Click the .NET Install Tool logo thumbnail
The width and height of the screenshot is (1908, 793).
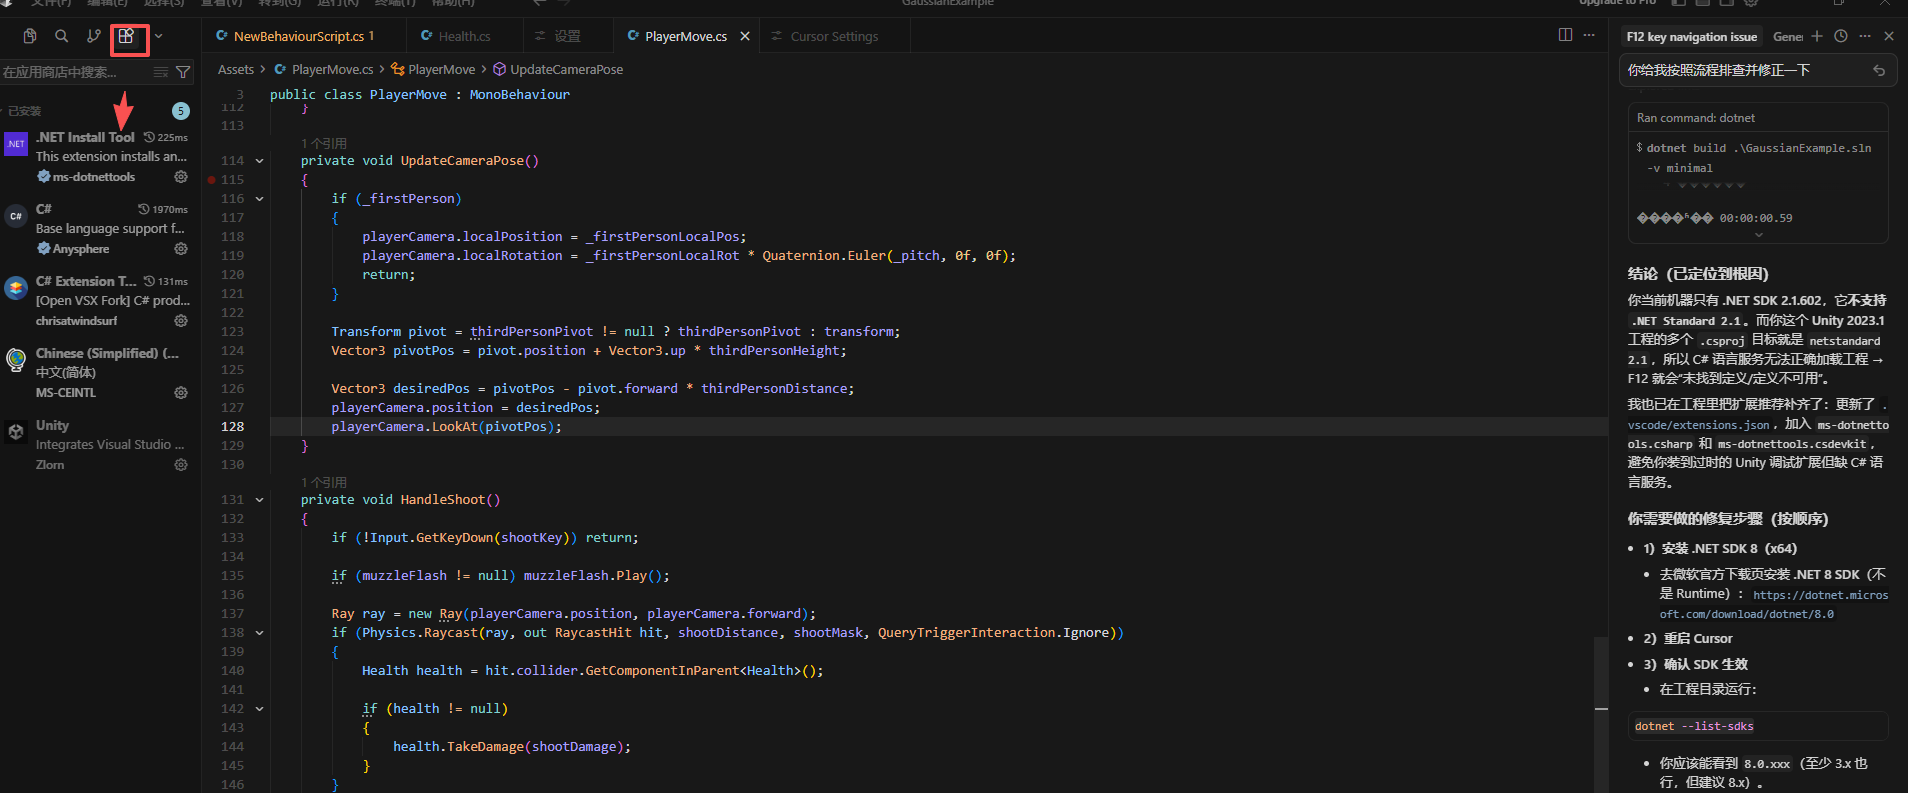16,144
